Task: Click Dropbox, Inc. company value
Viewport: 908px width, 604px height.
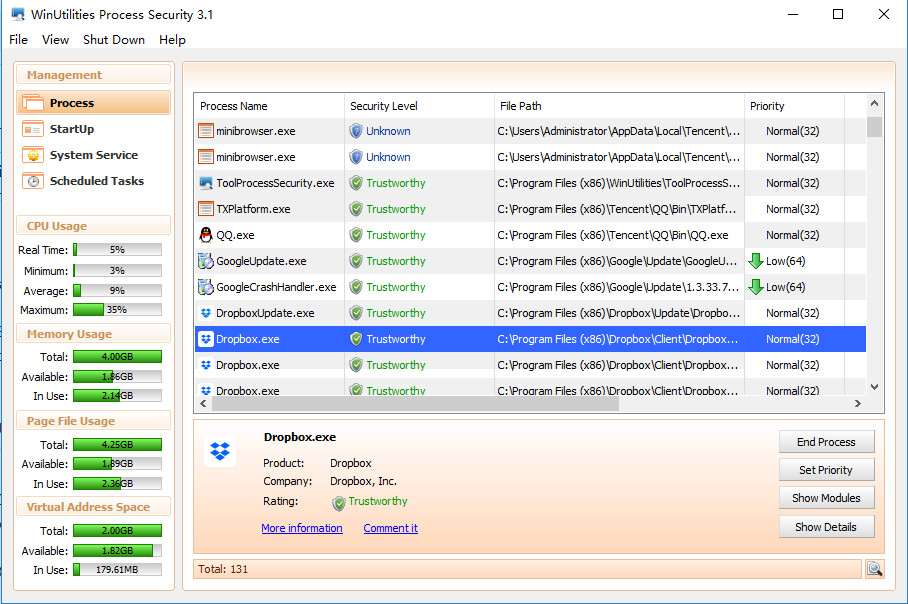Action: 363,481
